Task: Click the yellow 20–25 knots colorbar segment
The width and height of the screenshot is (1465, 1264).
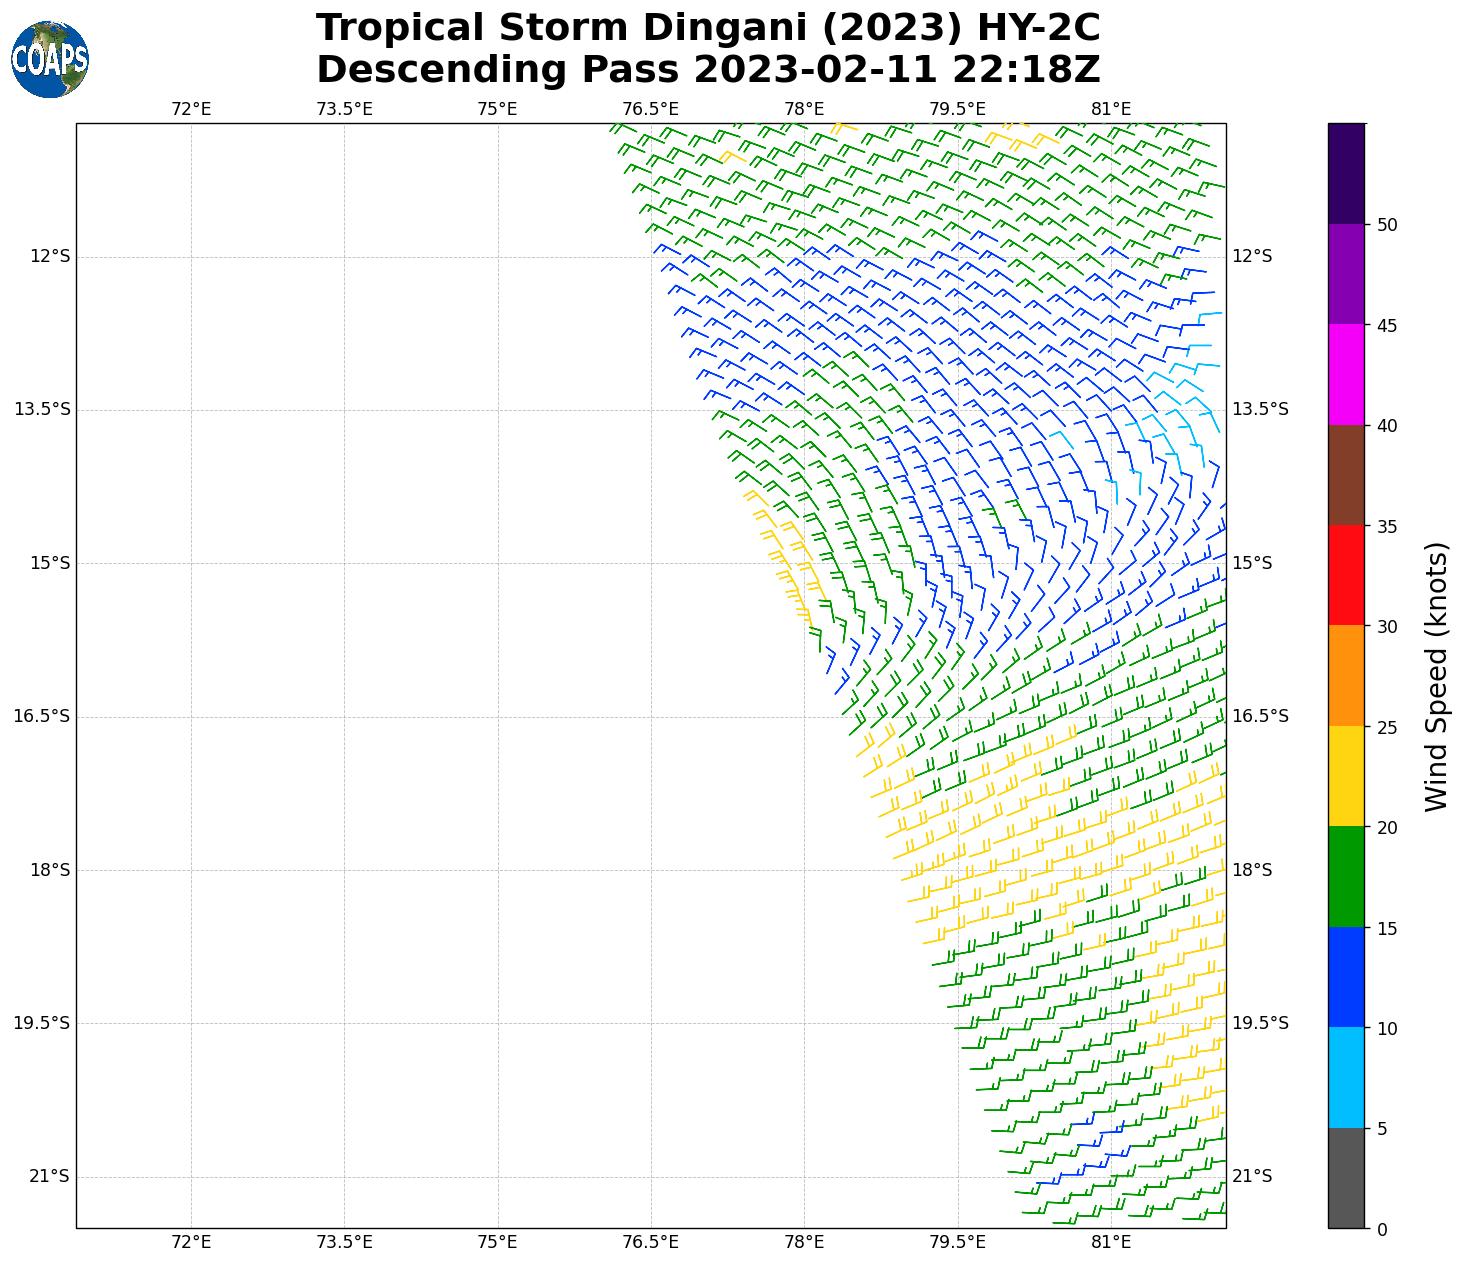Action: 1346,776
